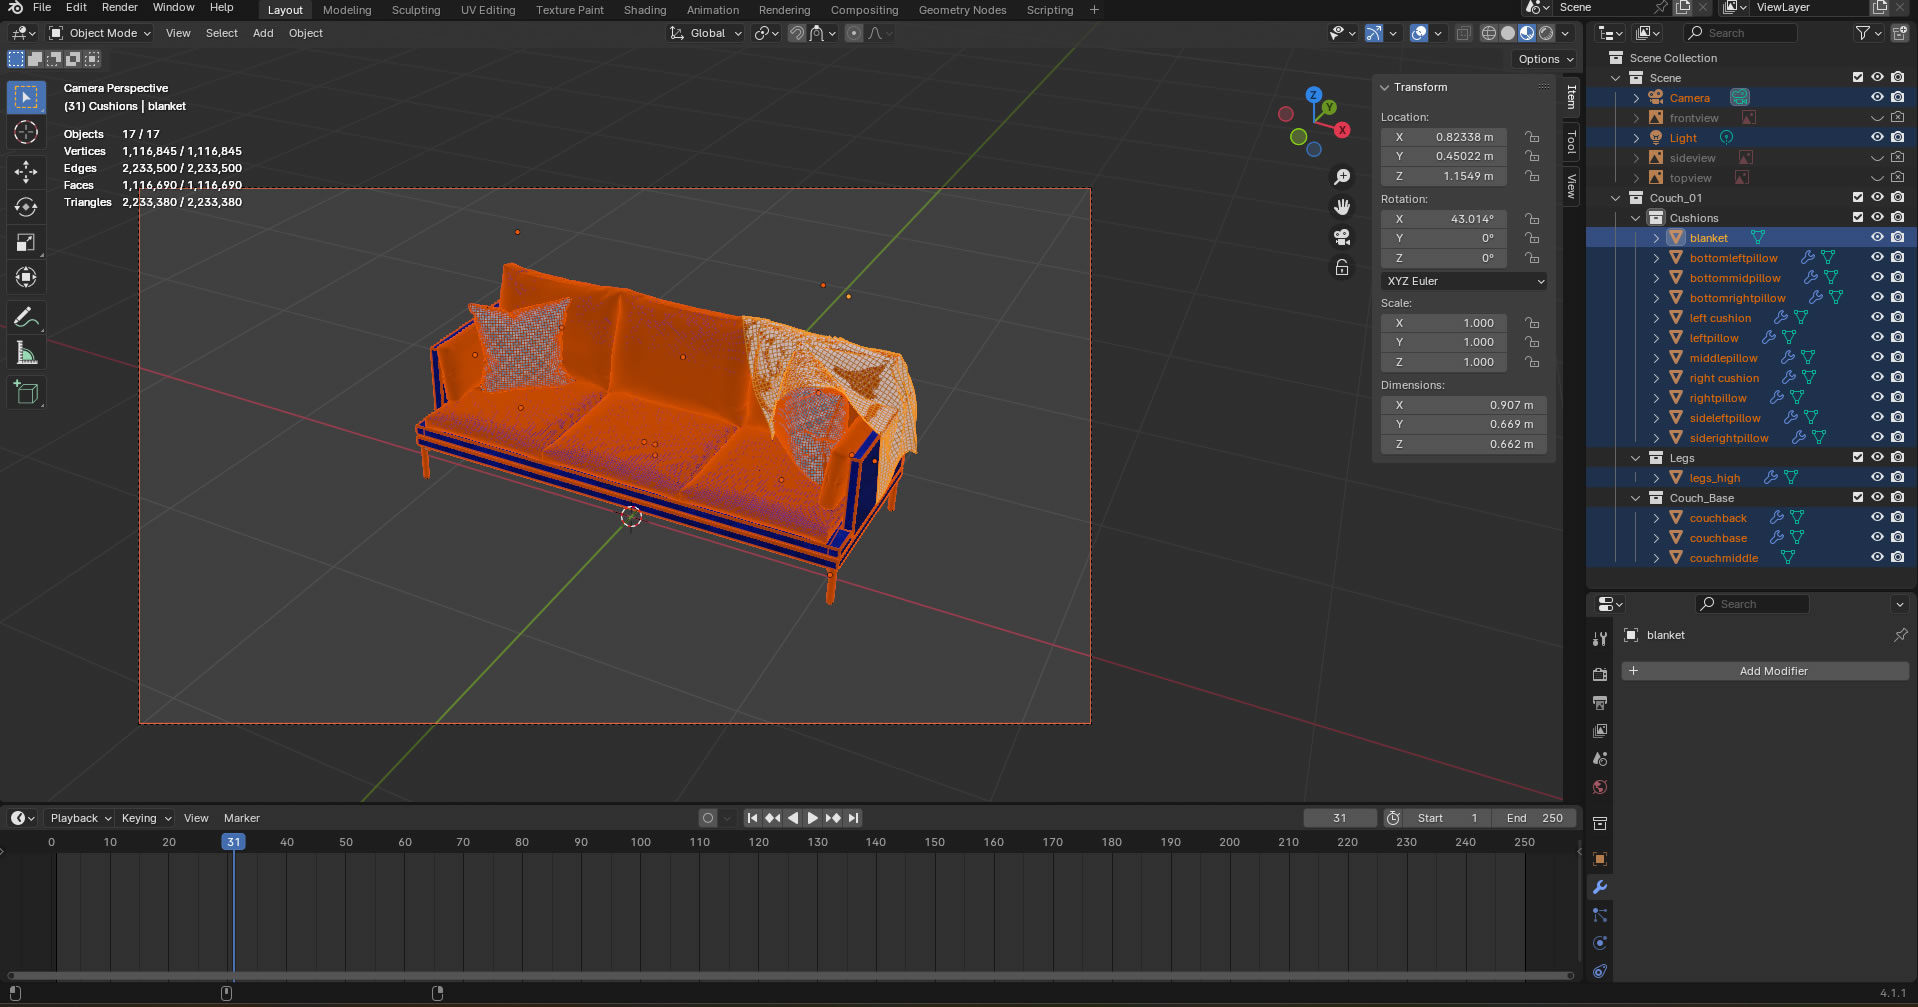Open the Object properties tab icon

point(1600,859)
